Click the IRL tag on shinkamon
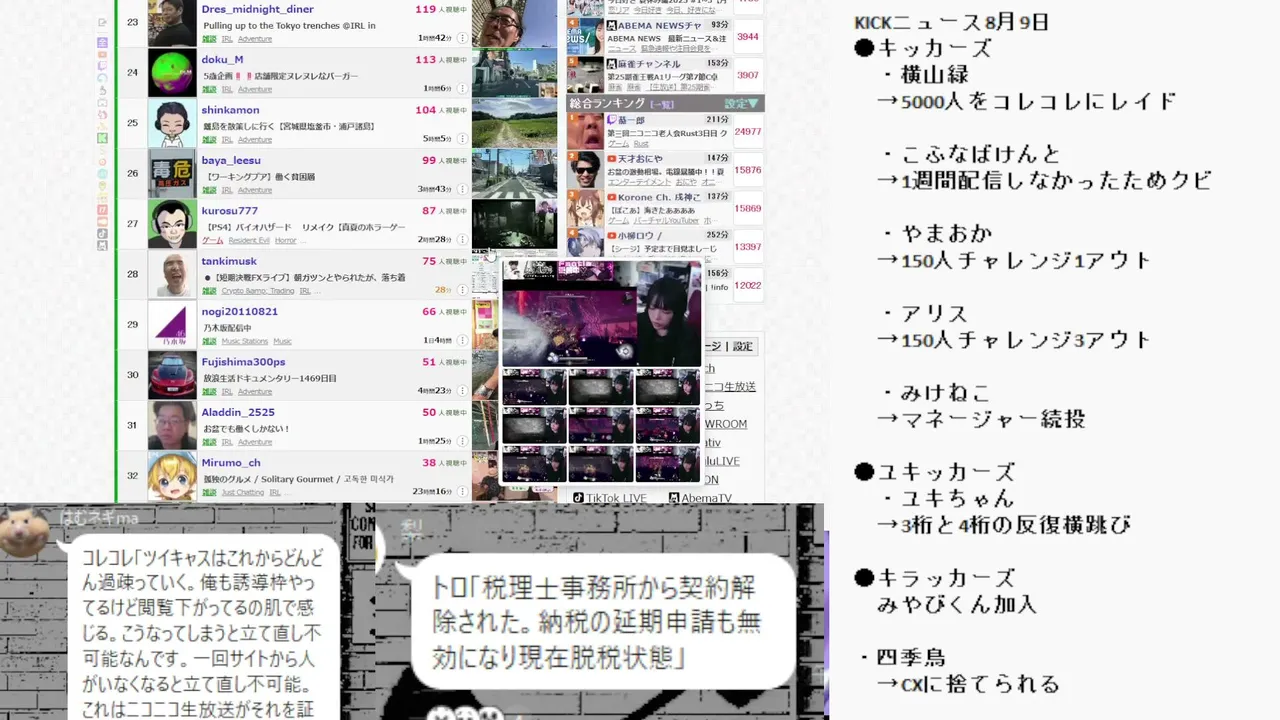This screenshot has height=720, width=1280. (227, 140)
